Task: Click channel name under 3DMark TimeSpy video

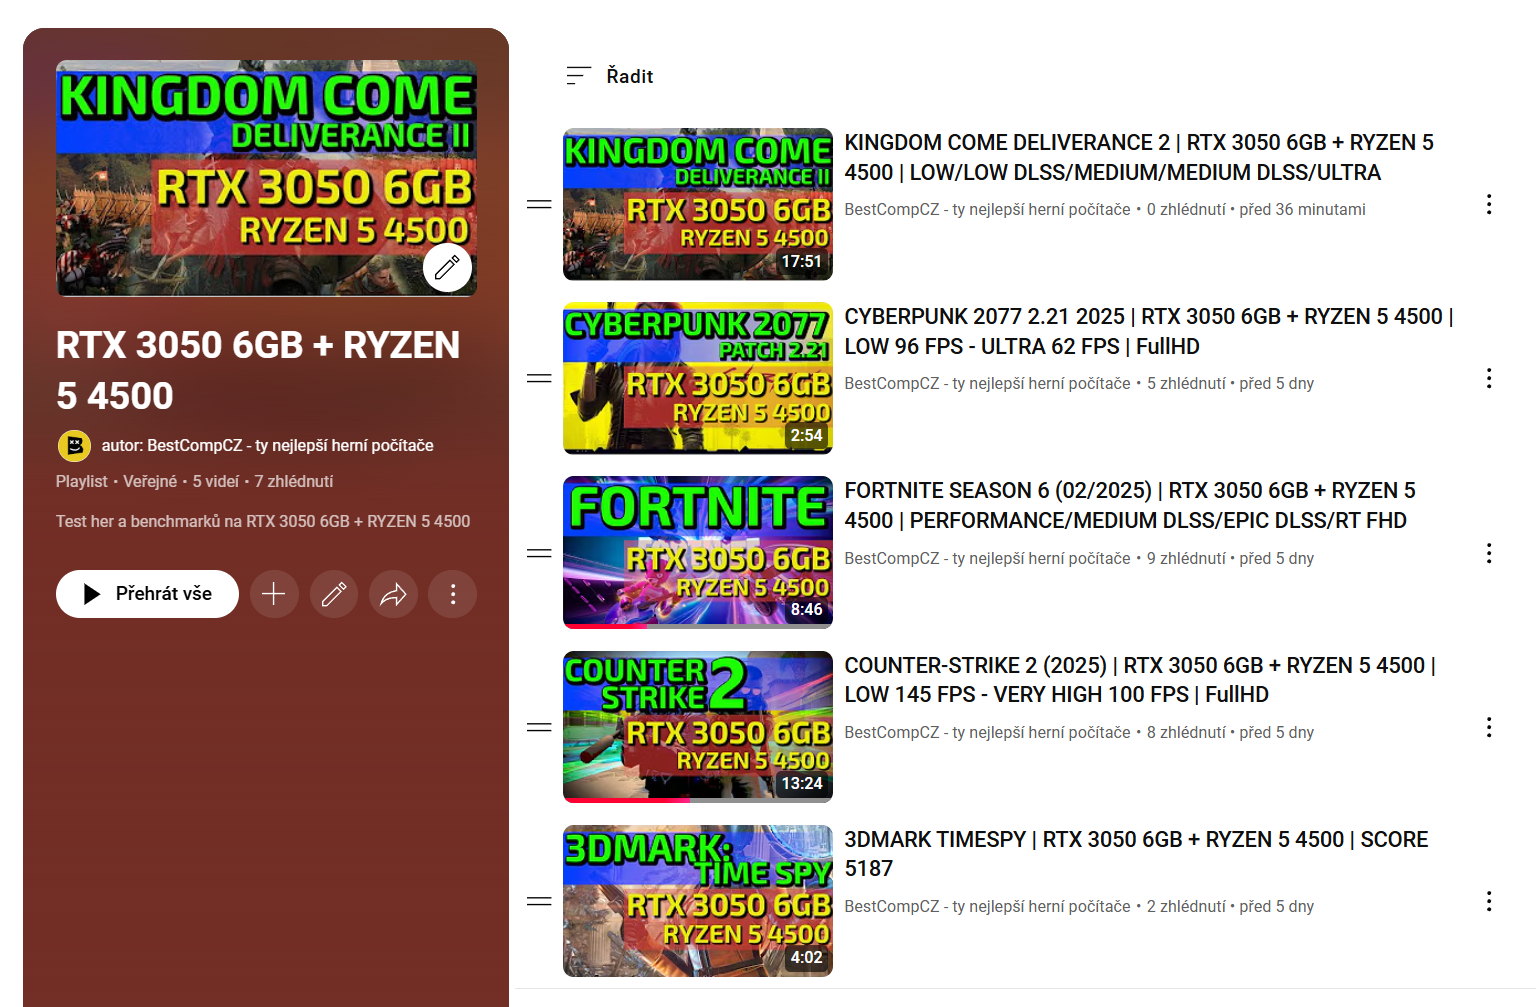Action: [x=988, y=906]
